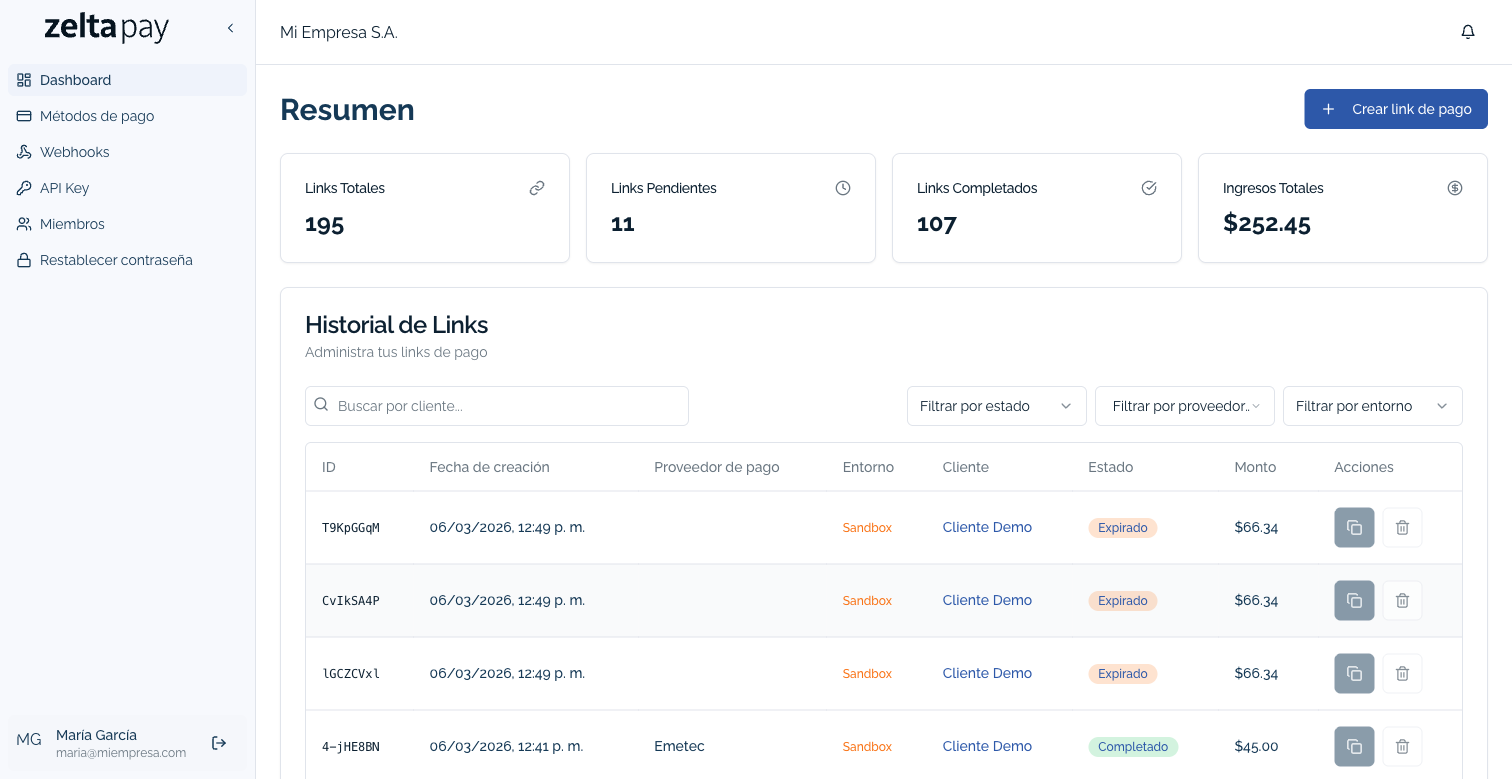Viewport: 1512px width, 779px height.
Task: Open the Filtrar por estado dropdown
Action: (996, 406)
